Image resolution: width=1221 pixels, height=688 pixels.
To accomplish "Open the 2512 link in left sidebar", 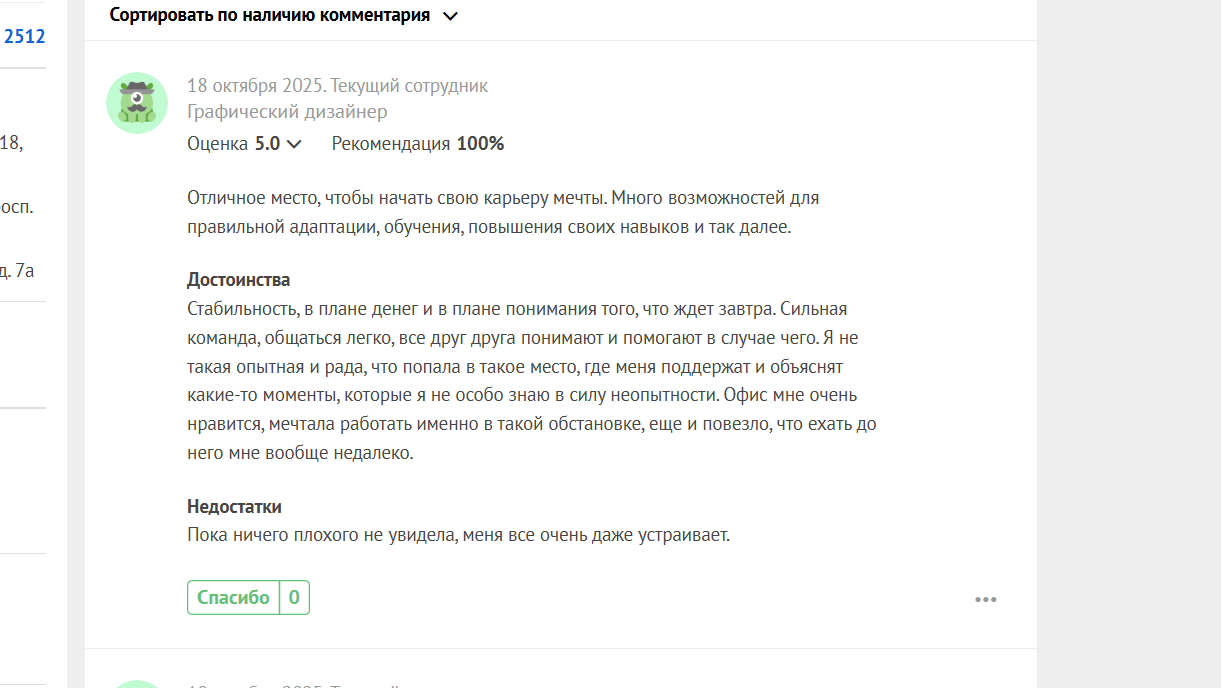I will [x=24, y=37].
